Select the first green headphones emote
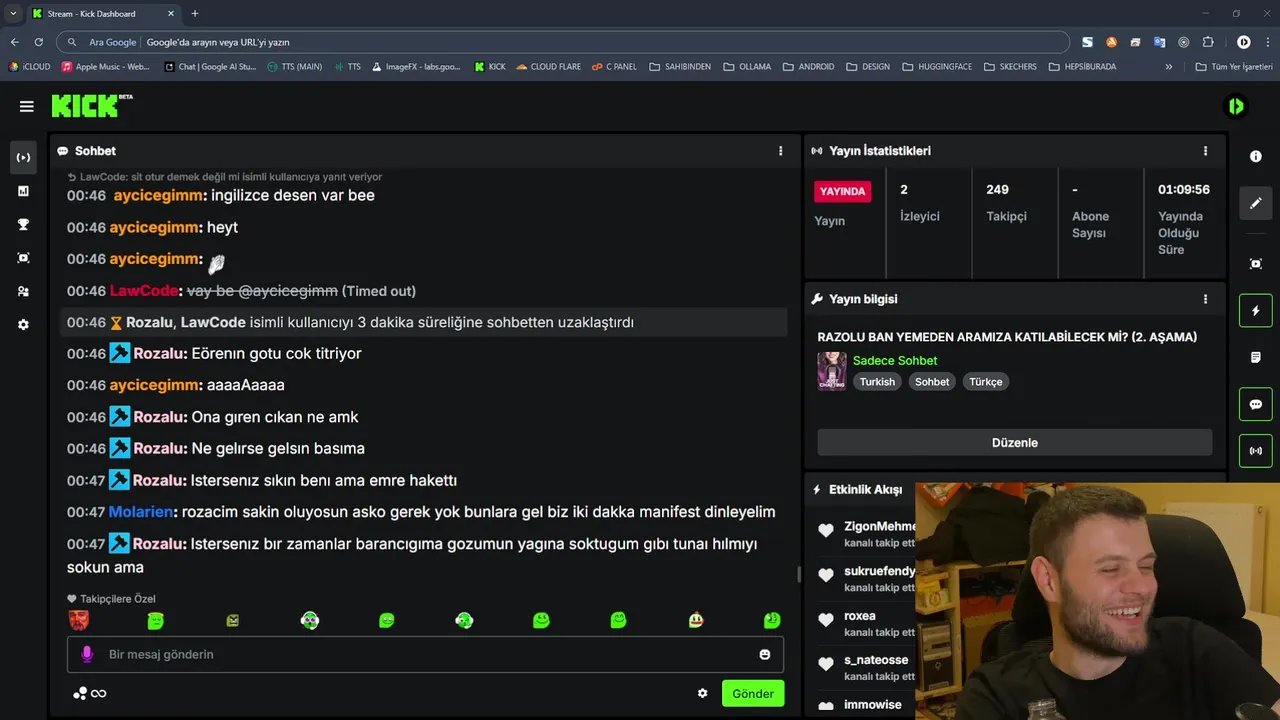This screenshot has height=720, width=1280. tap(310, 621)
